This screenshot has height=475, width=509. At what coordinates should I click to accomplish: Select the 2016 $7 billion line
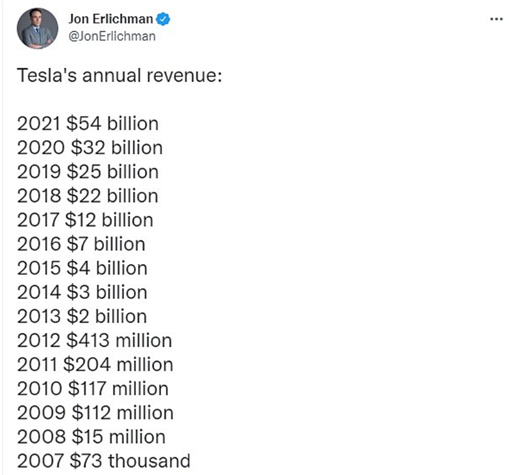pos(81,244)
